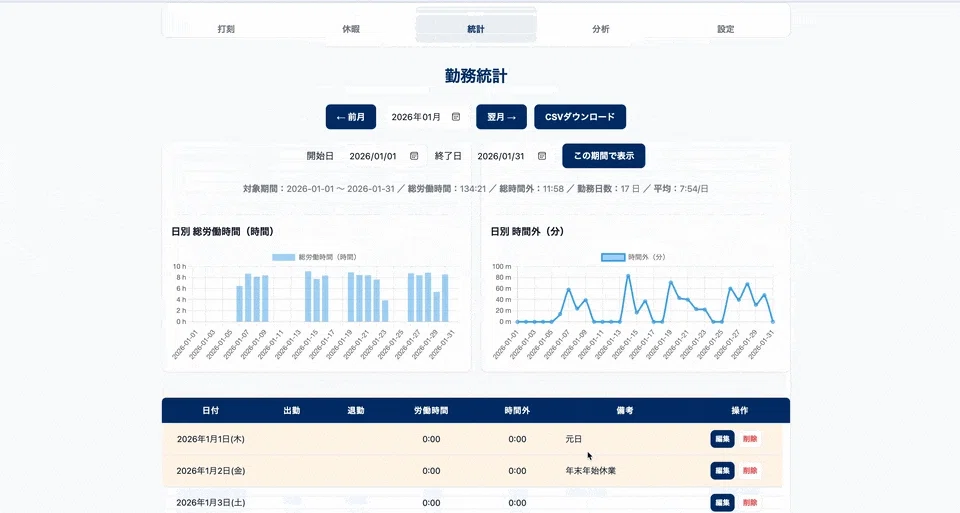This screenshot has width=960, height=513.
Task: Apply range with この期間で表示 button
Action: point(604,155)
